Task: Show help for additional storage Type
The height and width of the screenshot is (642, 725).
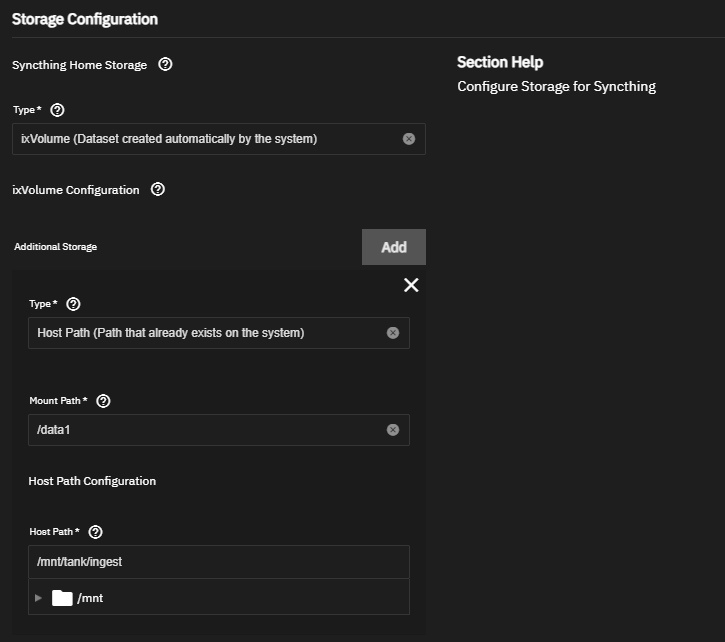Action: [x=73, y=304]
